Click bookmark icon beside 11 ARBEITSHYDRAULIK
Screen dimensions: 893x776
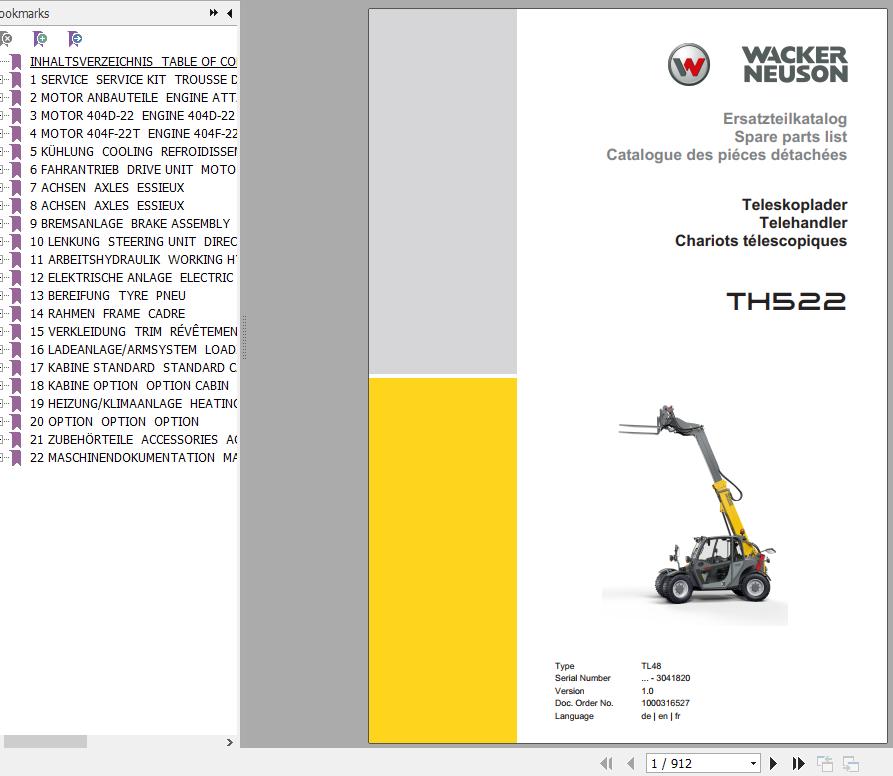point(17,260)
